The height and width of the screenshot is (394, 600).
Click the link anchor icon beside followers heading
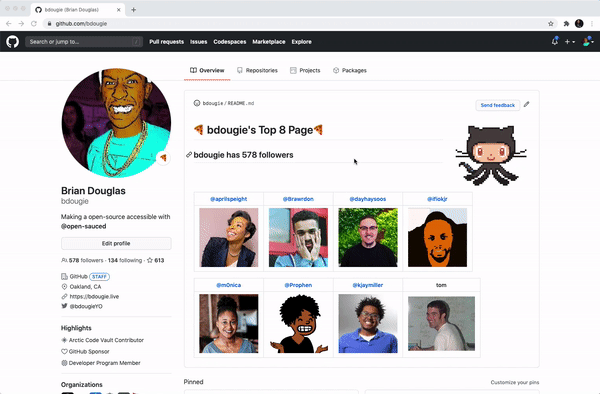pos(189,155)
